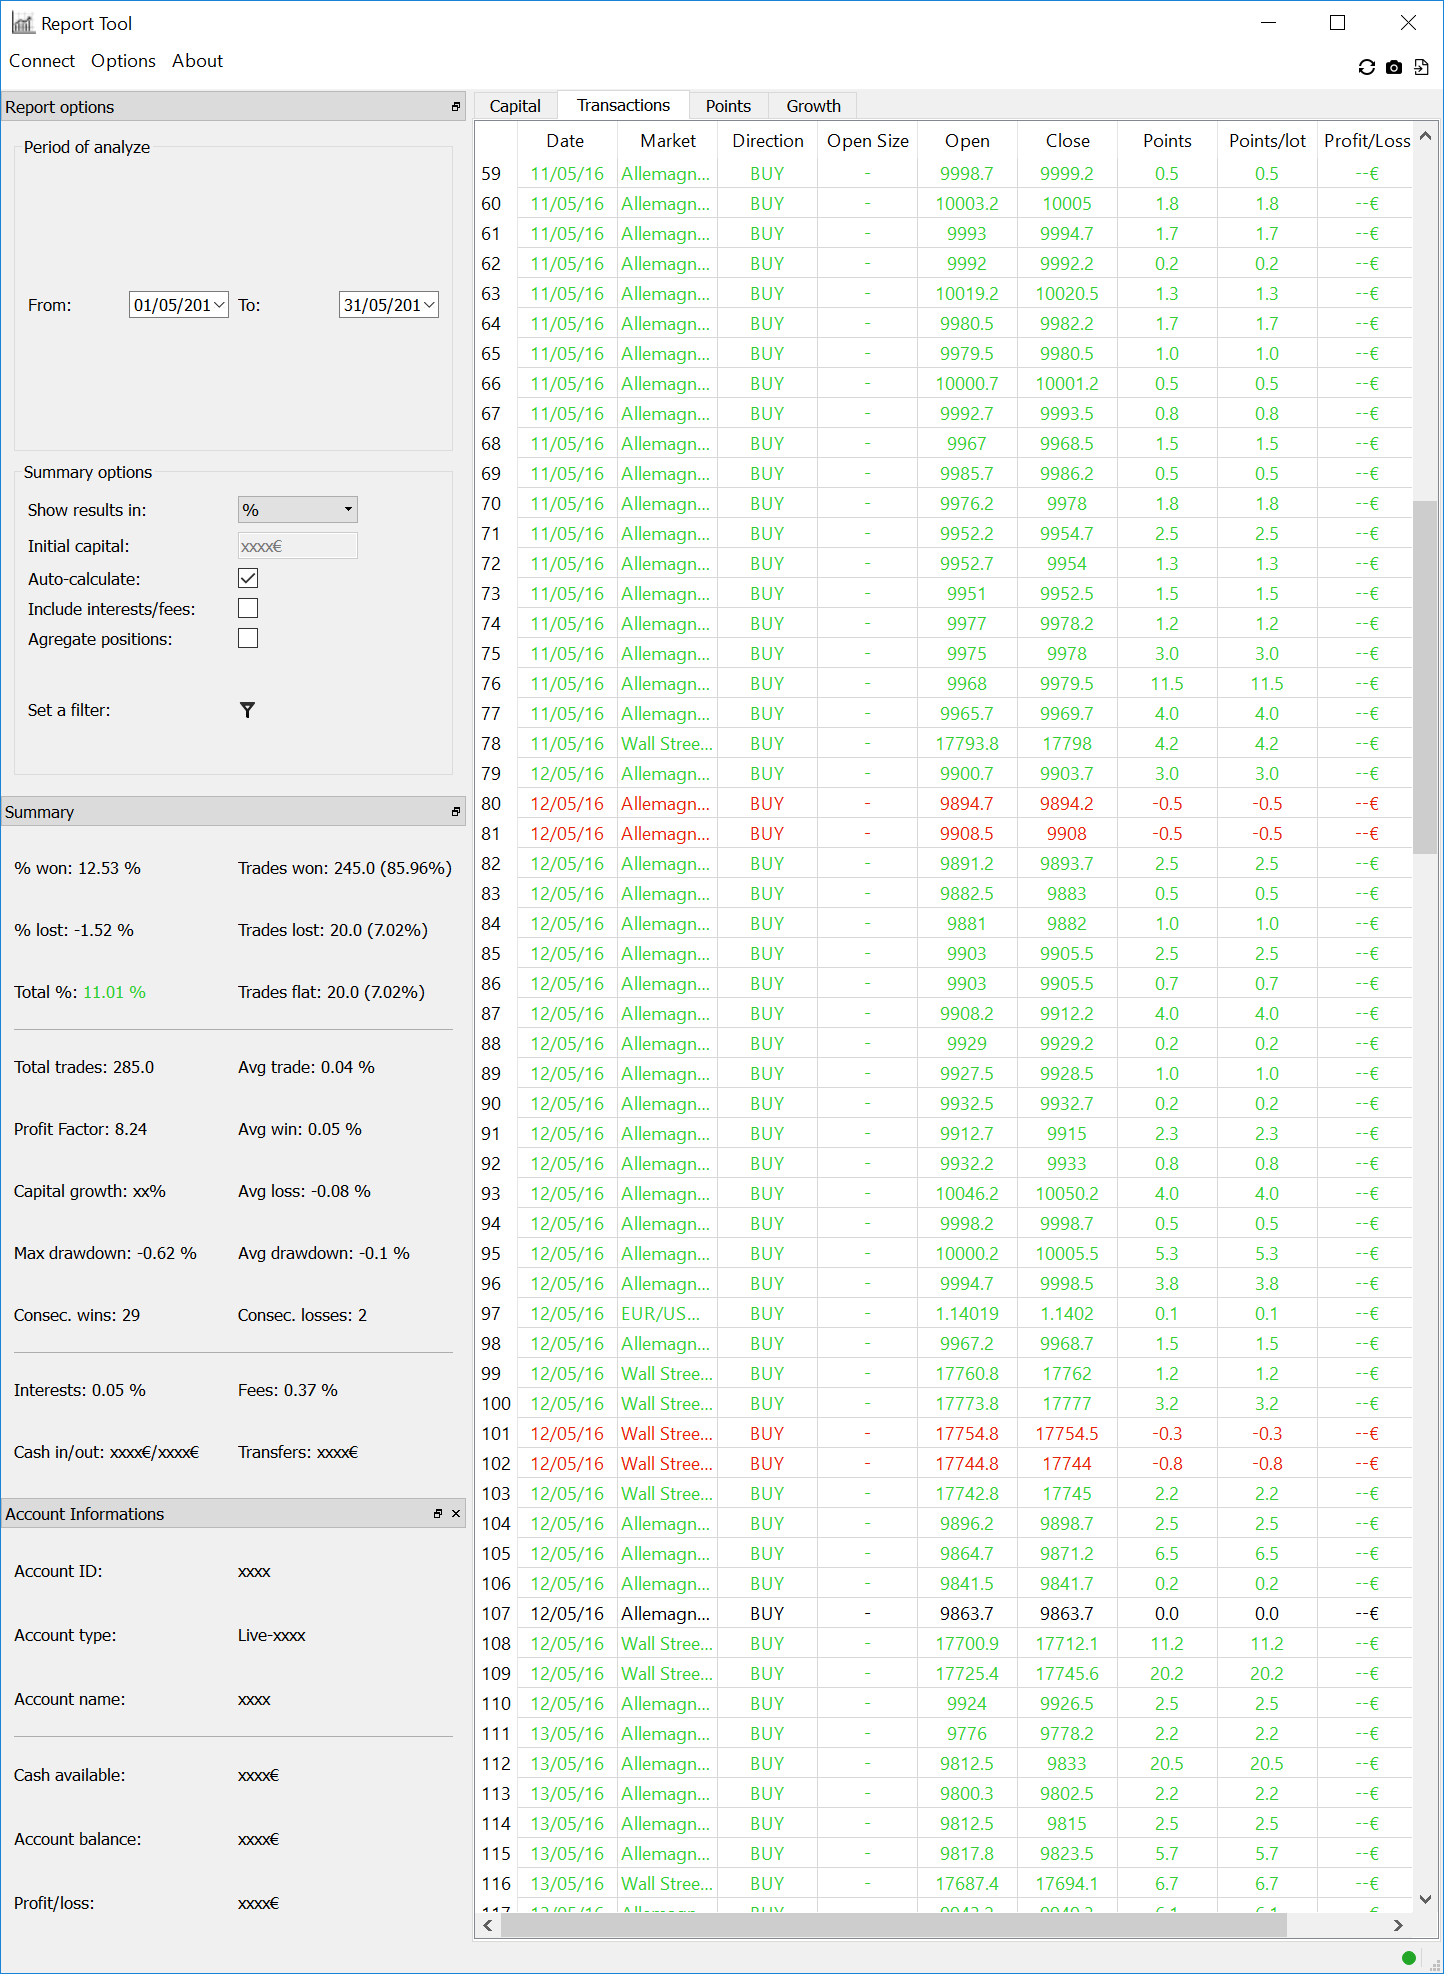Sort by the Open column header
Viewport: 1444px width, 1974px height.
967,141
